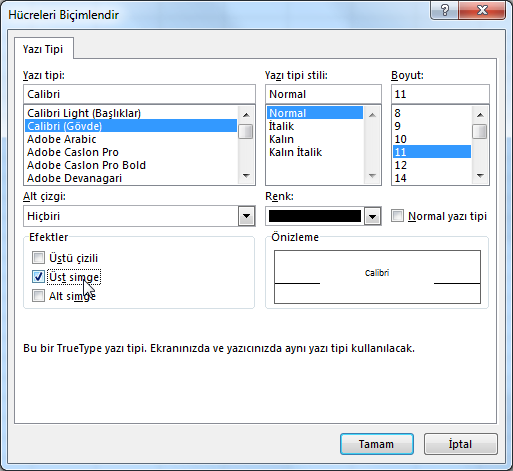The height and width of the screenshot is (471, 513).
Task: Click font list scroll-down arrow
Action: point(246,175)
